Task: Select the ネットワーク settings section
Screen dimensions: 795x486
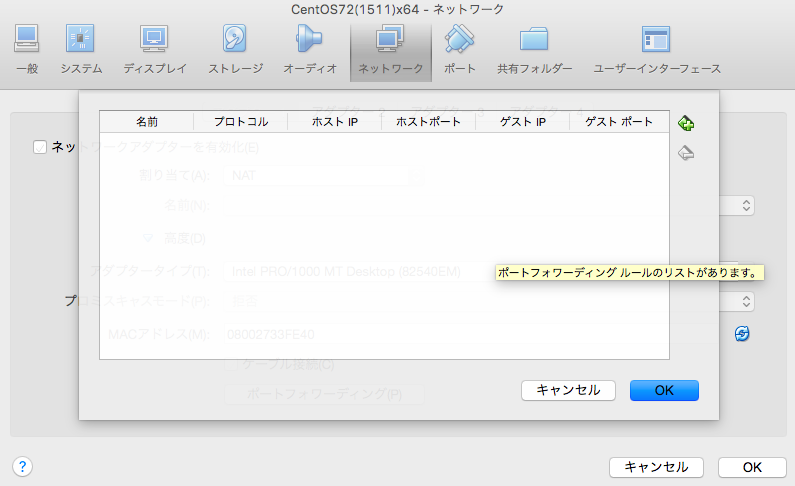Action: click(x=390, y=51)
